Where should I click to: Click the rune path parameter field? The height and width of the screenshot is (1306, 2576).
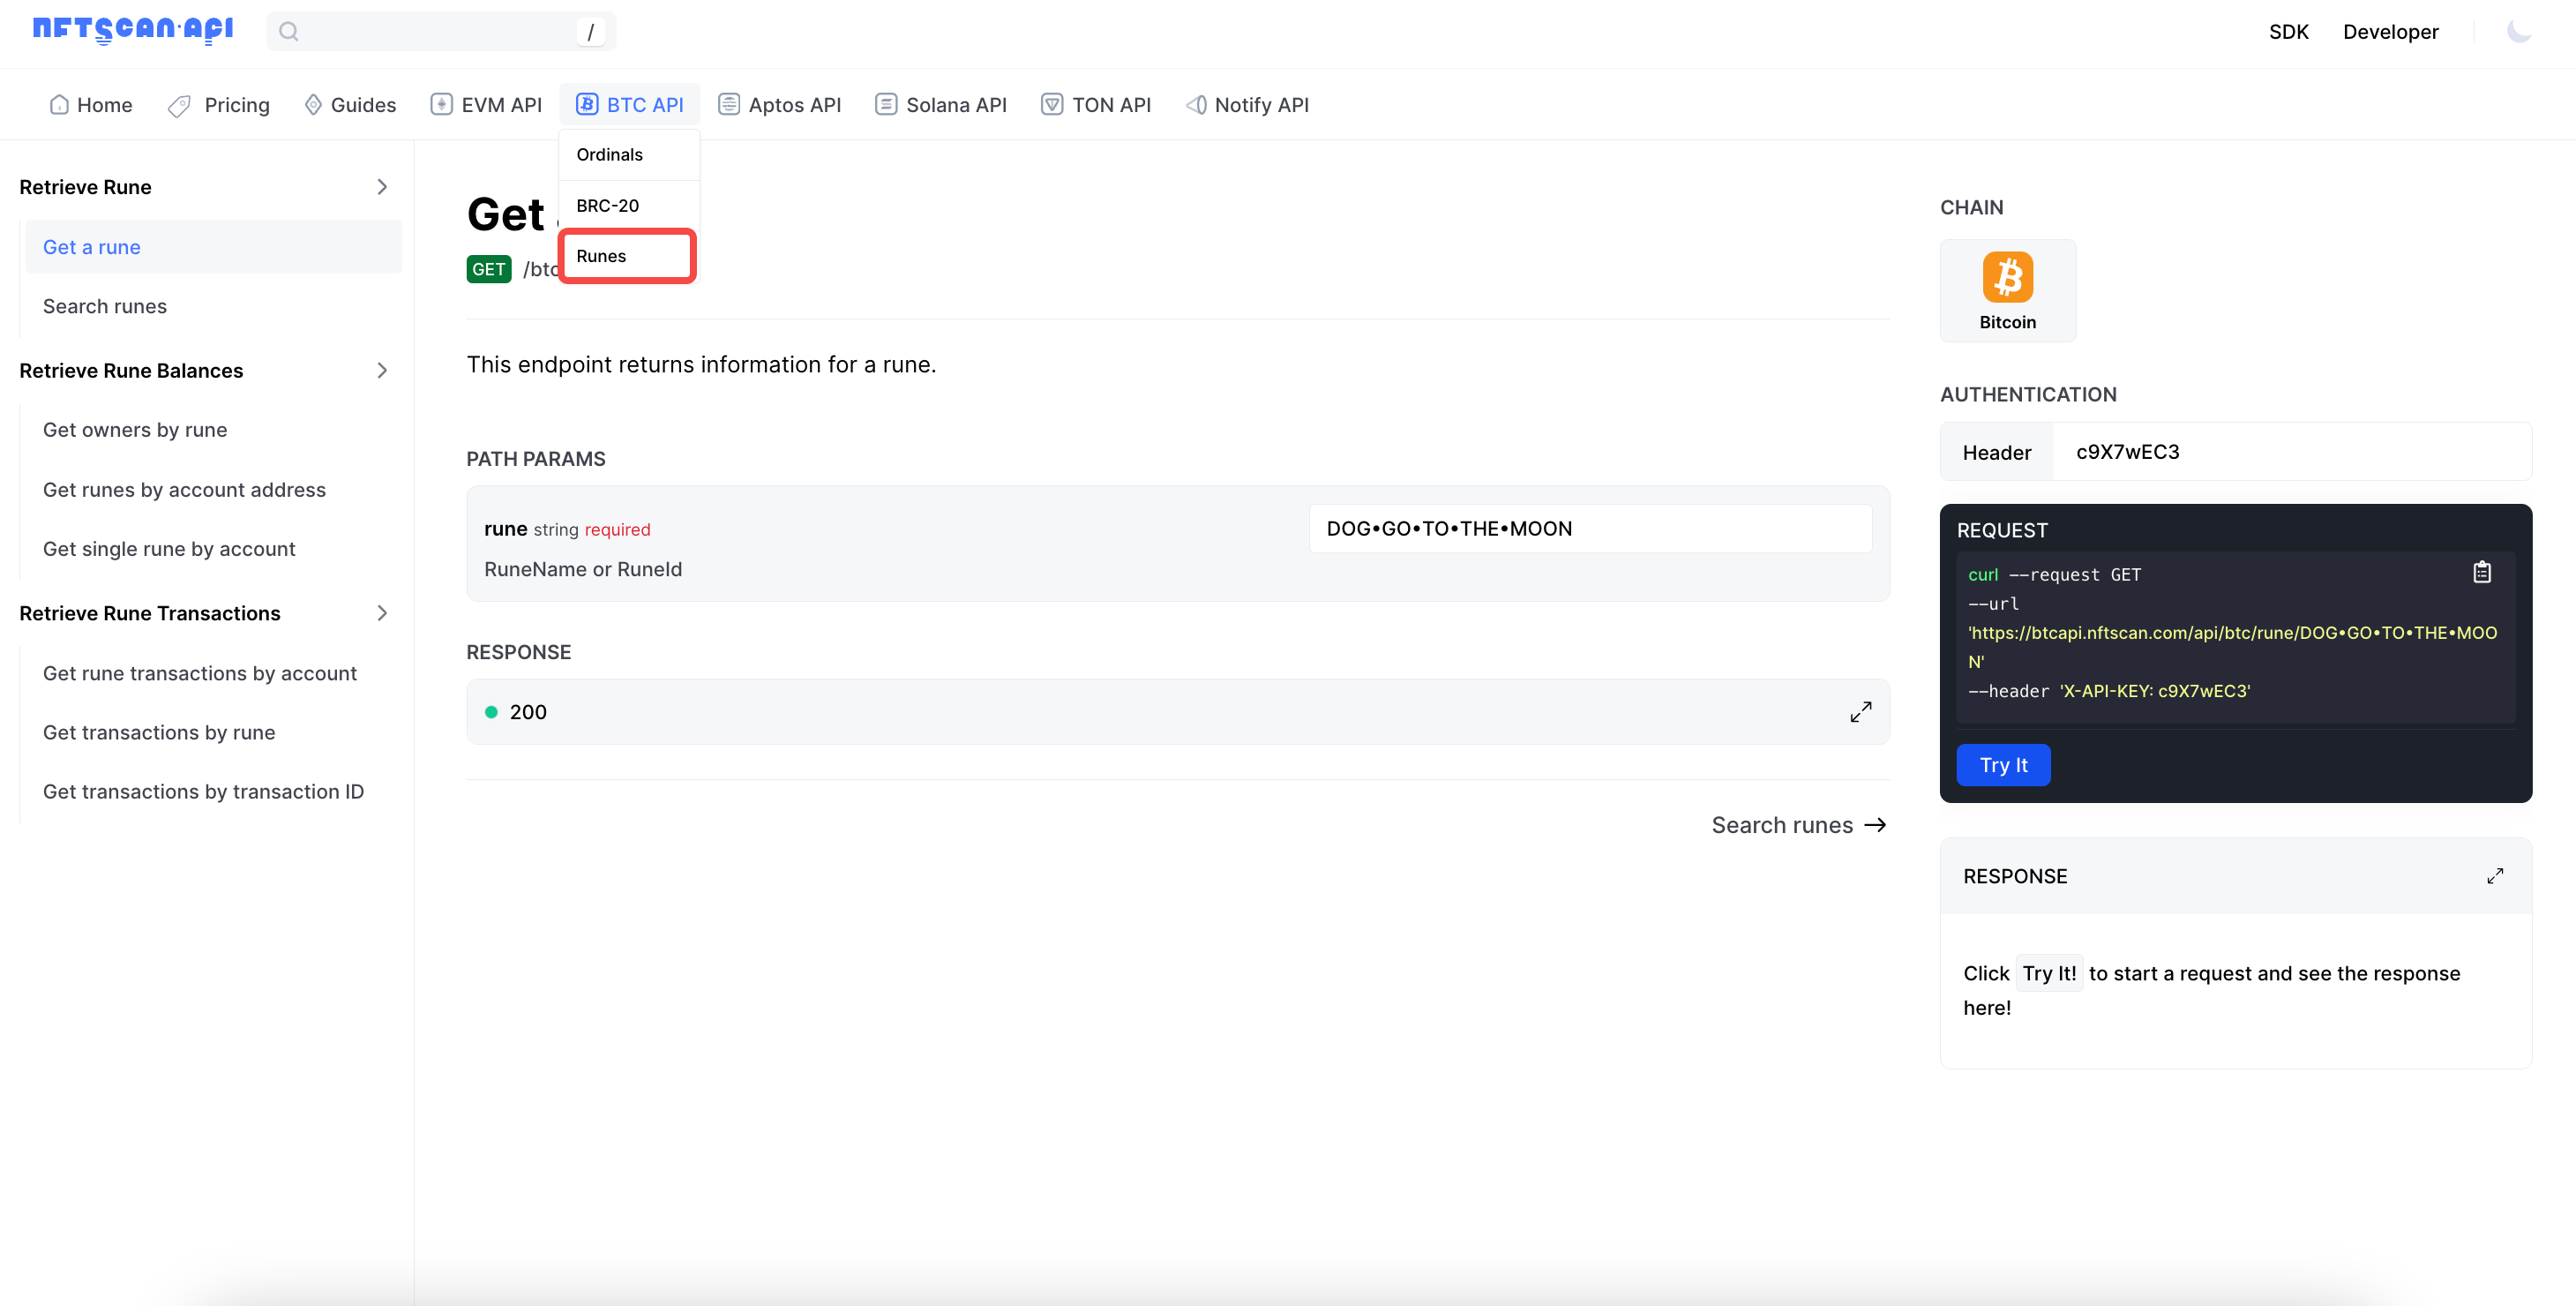(x=1590, y=529)
